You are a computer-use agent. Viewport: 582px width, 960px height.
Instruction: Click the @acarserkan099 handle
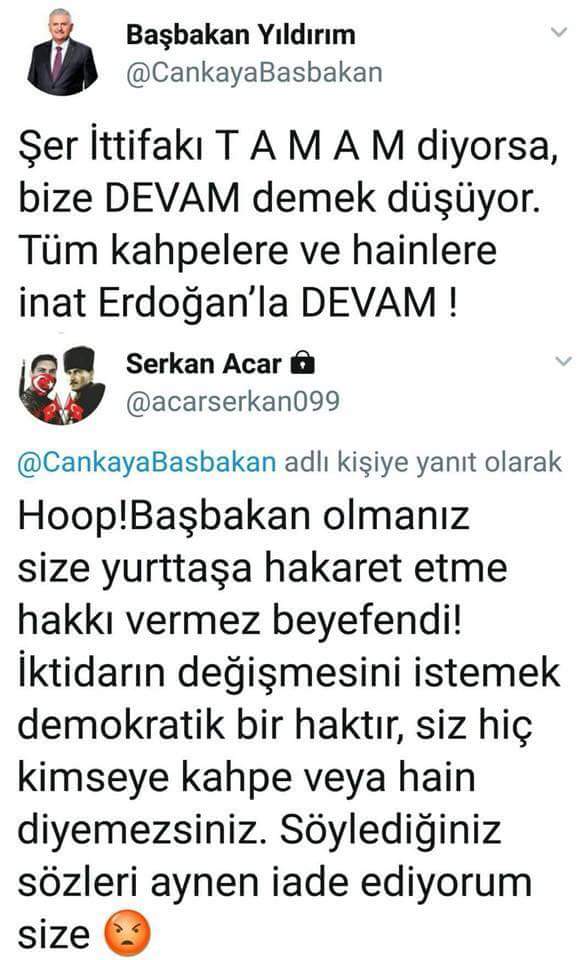click(x=233, y=402)
